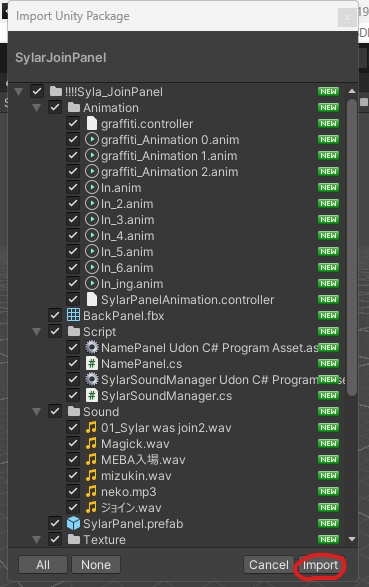The height and width of the screenshot is (587, 369).
Task: Close the Import Unity Package dialog
Action: (347, 17)
